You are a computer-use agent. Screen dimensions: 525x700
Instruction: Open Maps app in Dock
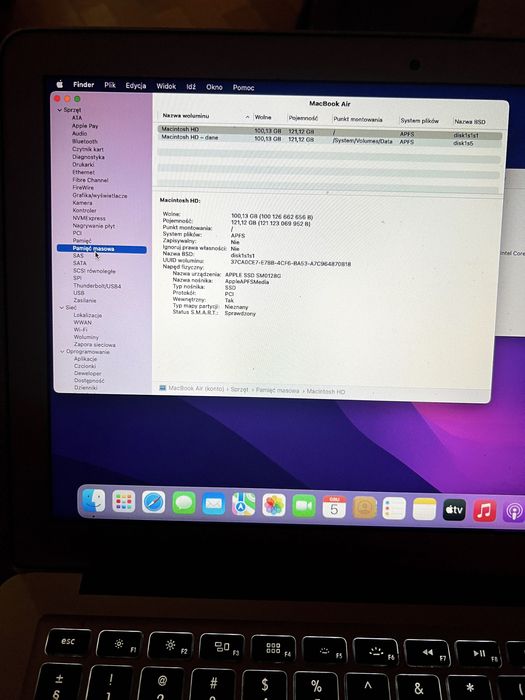(244, 505)
